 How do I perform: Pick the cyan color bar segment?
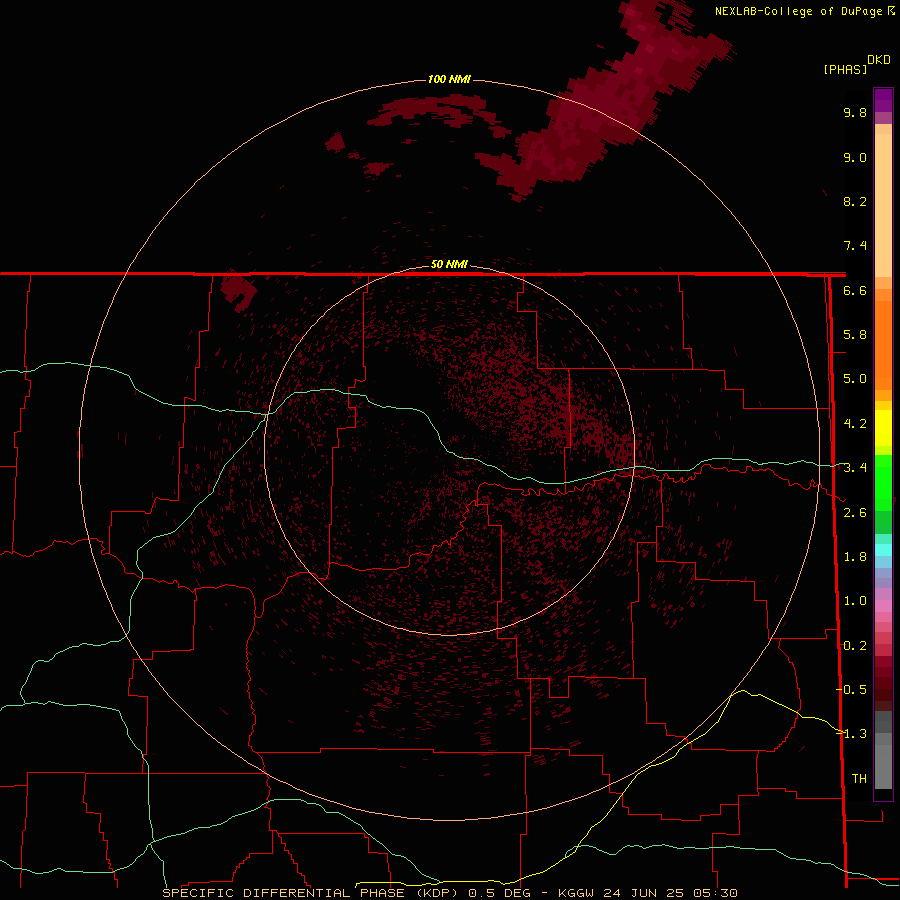click(883, 550)
